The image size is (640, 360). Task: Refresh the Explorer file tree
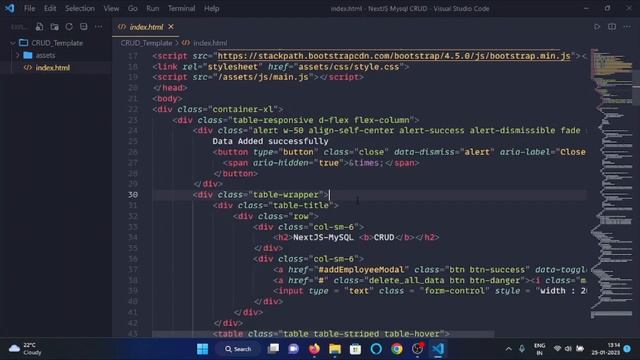(x=69, y=27)
